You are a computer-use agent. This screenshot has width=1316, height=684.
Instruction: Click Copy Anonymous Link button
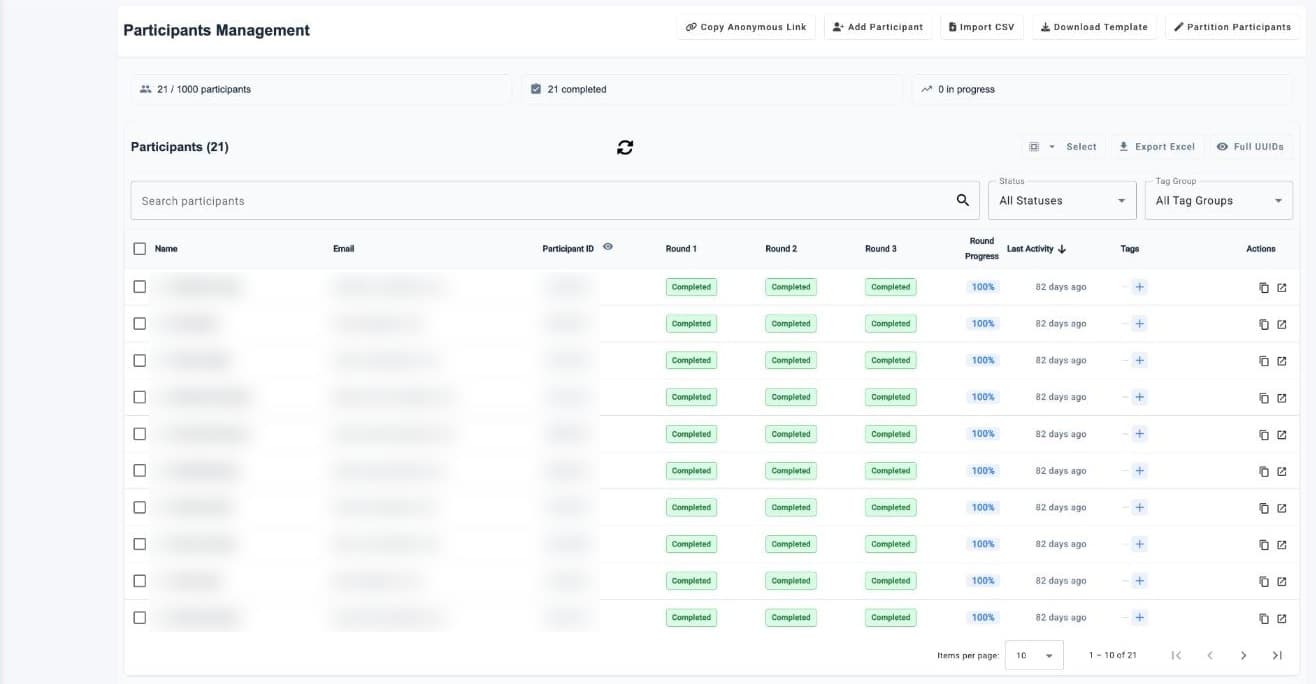(746, 27)
